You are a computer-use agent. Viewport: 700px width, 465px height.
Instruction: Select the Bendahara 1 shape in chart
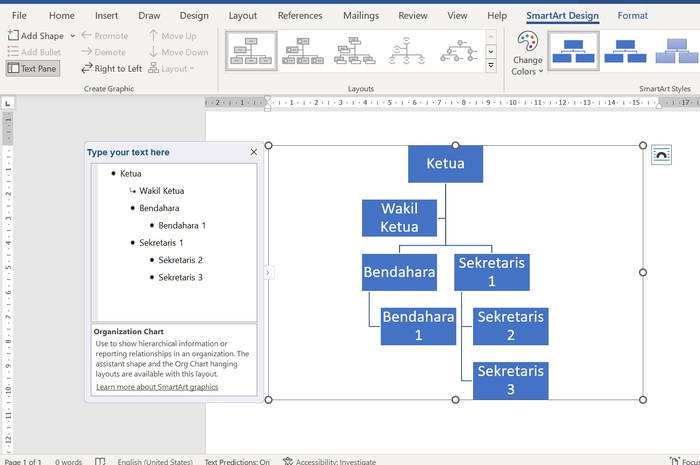coord(418,326)
